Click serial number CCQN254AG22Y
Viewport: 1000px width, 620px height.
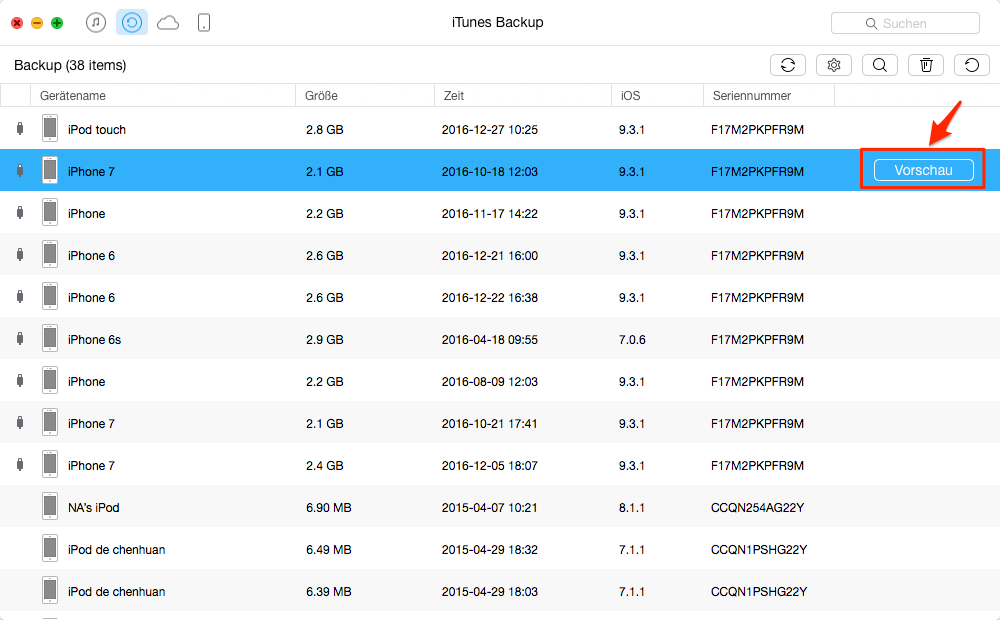point(758,508)
